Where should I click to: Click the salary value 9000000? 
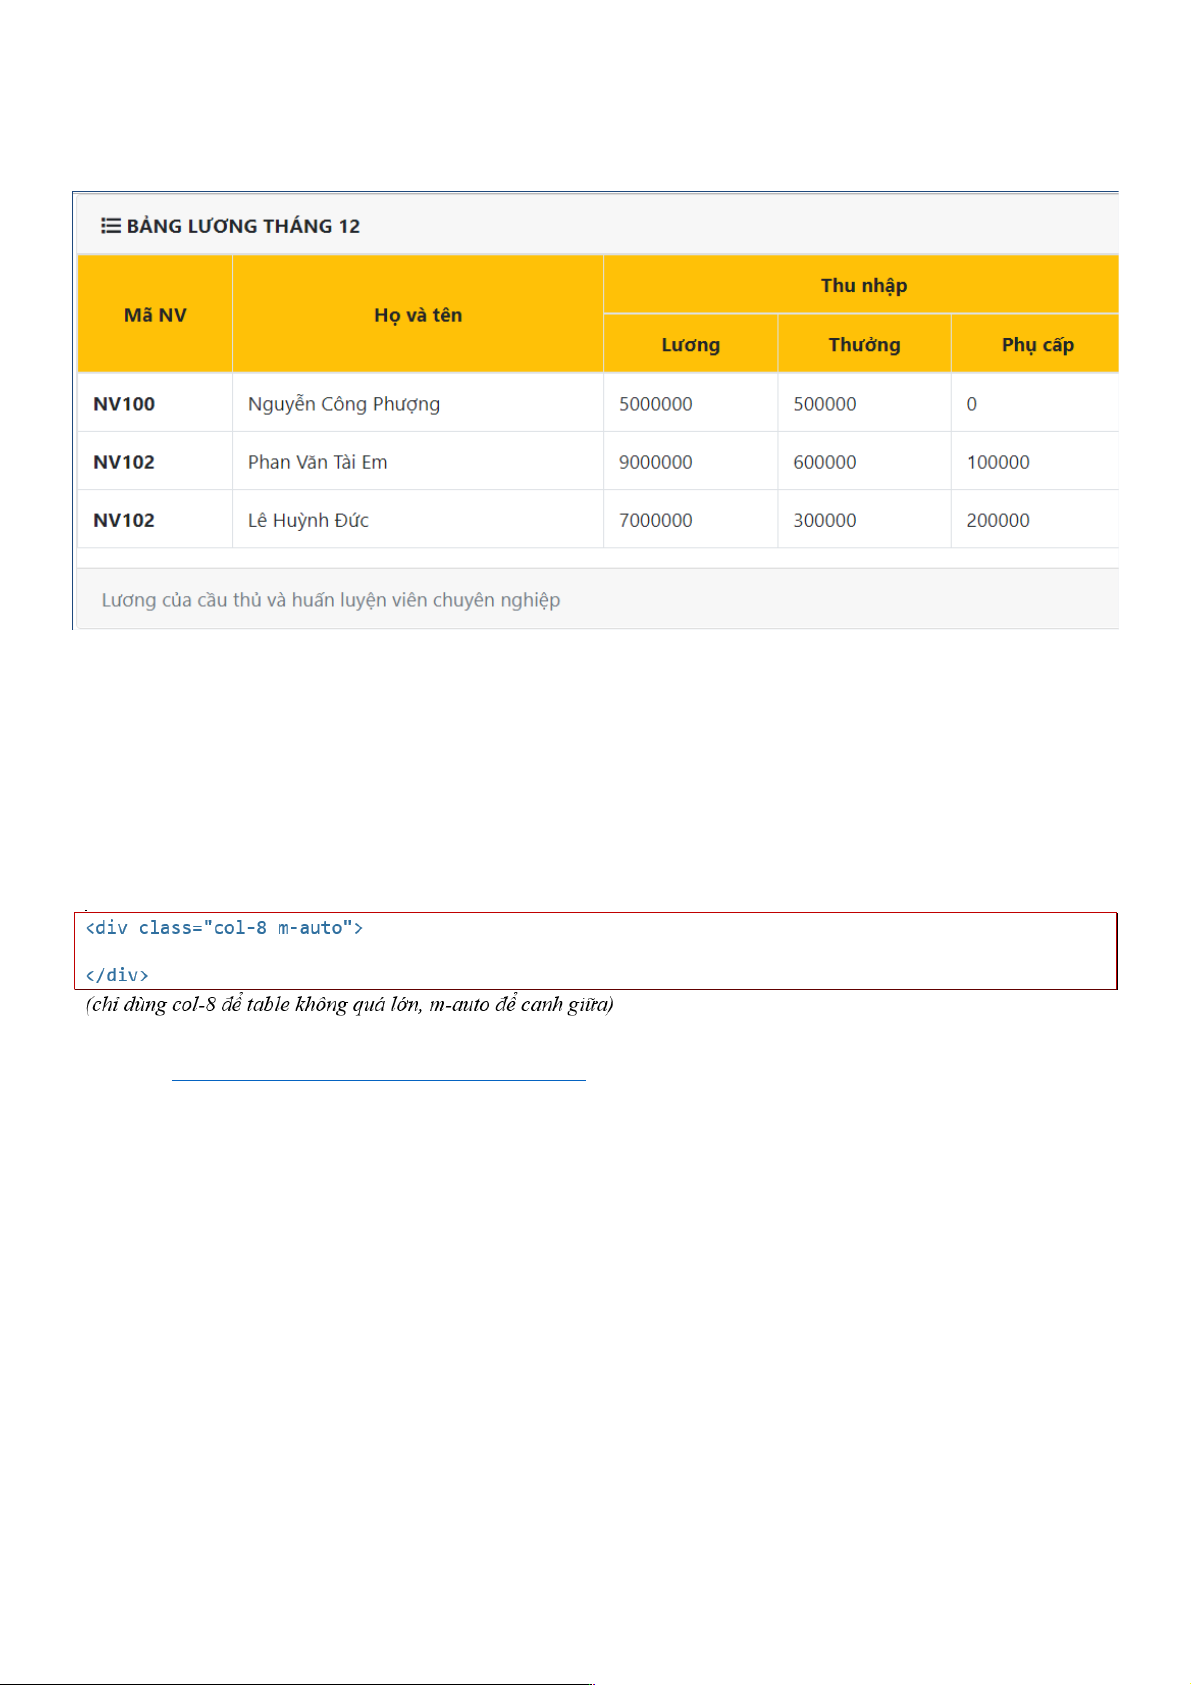pos(655,462)
